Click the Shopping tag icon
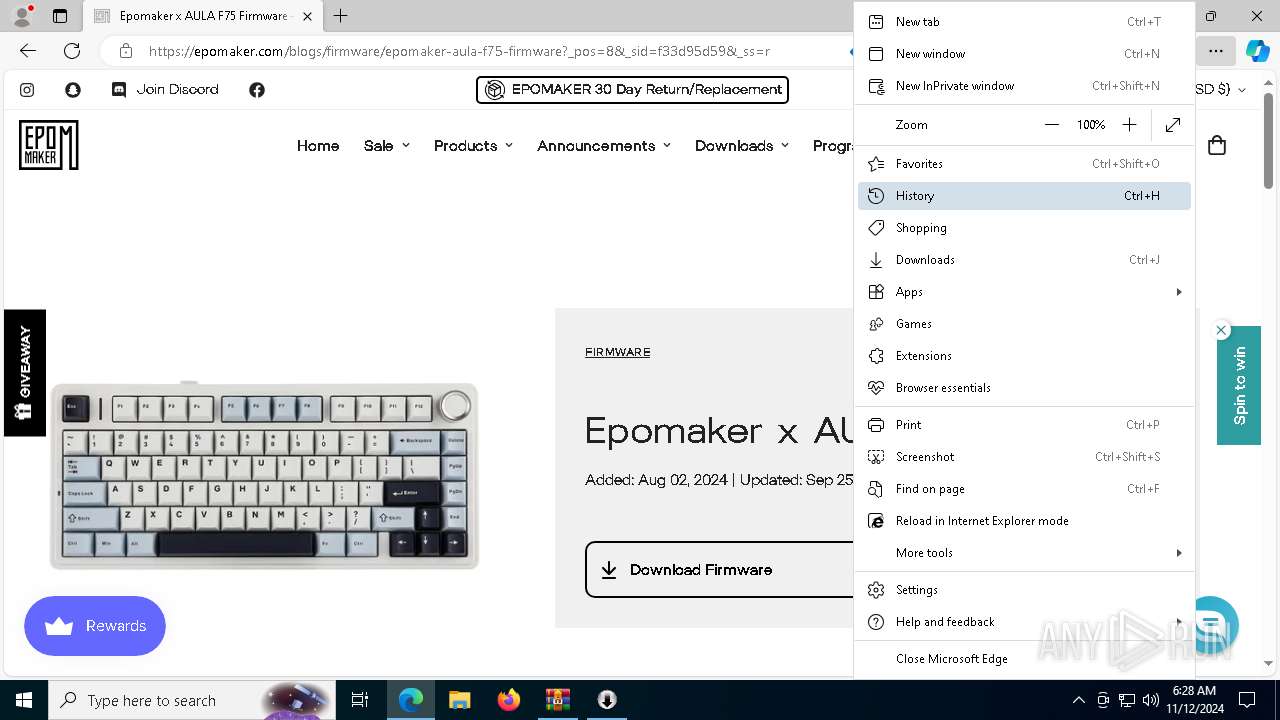 (876, 228)
